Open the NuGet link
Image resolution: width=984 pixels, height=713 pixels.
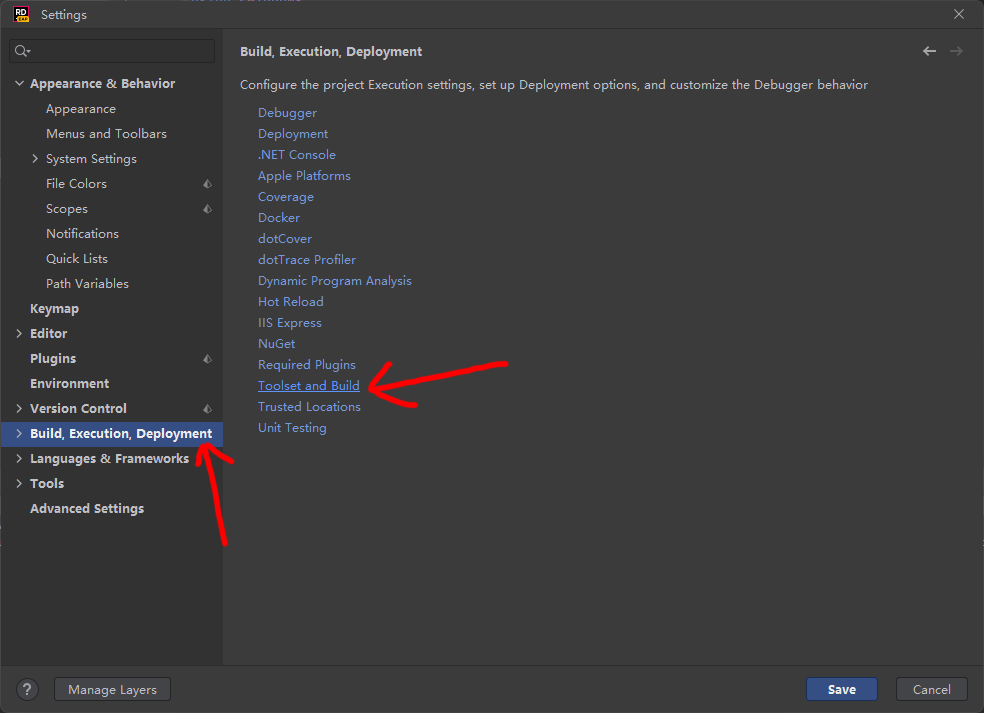point(276,344)
